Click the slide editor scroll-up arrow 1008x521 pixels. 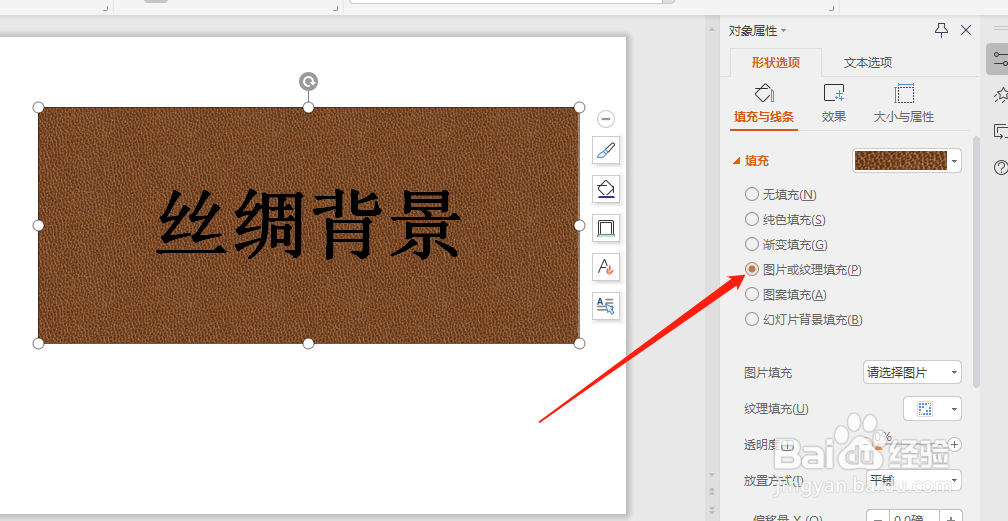pos(712,30)
